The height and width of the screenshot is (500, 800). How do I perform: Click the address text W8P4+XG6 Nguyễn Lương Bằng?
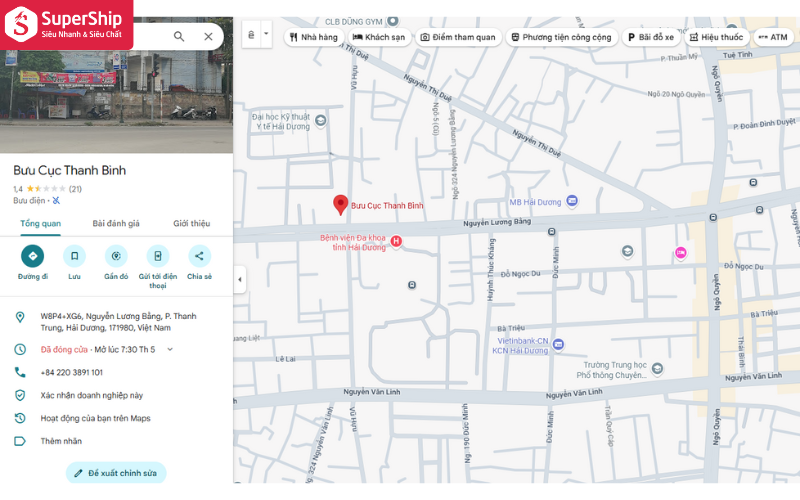[118, 322]
